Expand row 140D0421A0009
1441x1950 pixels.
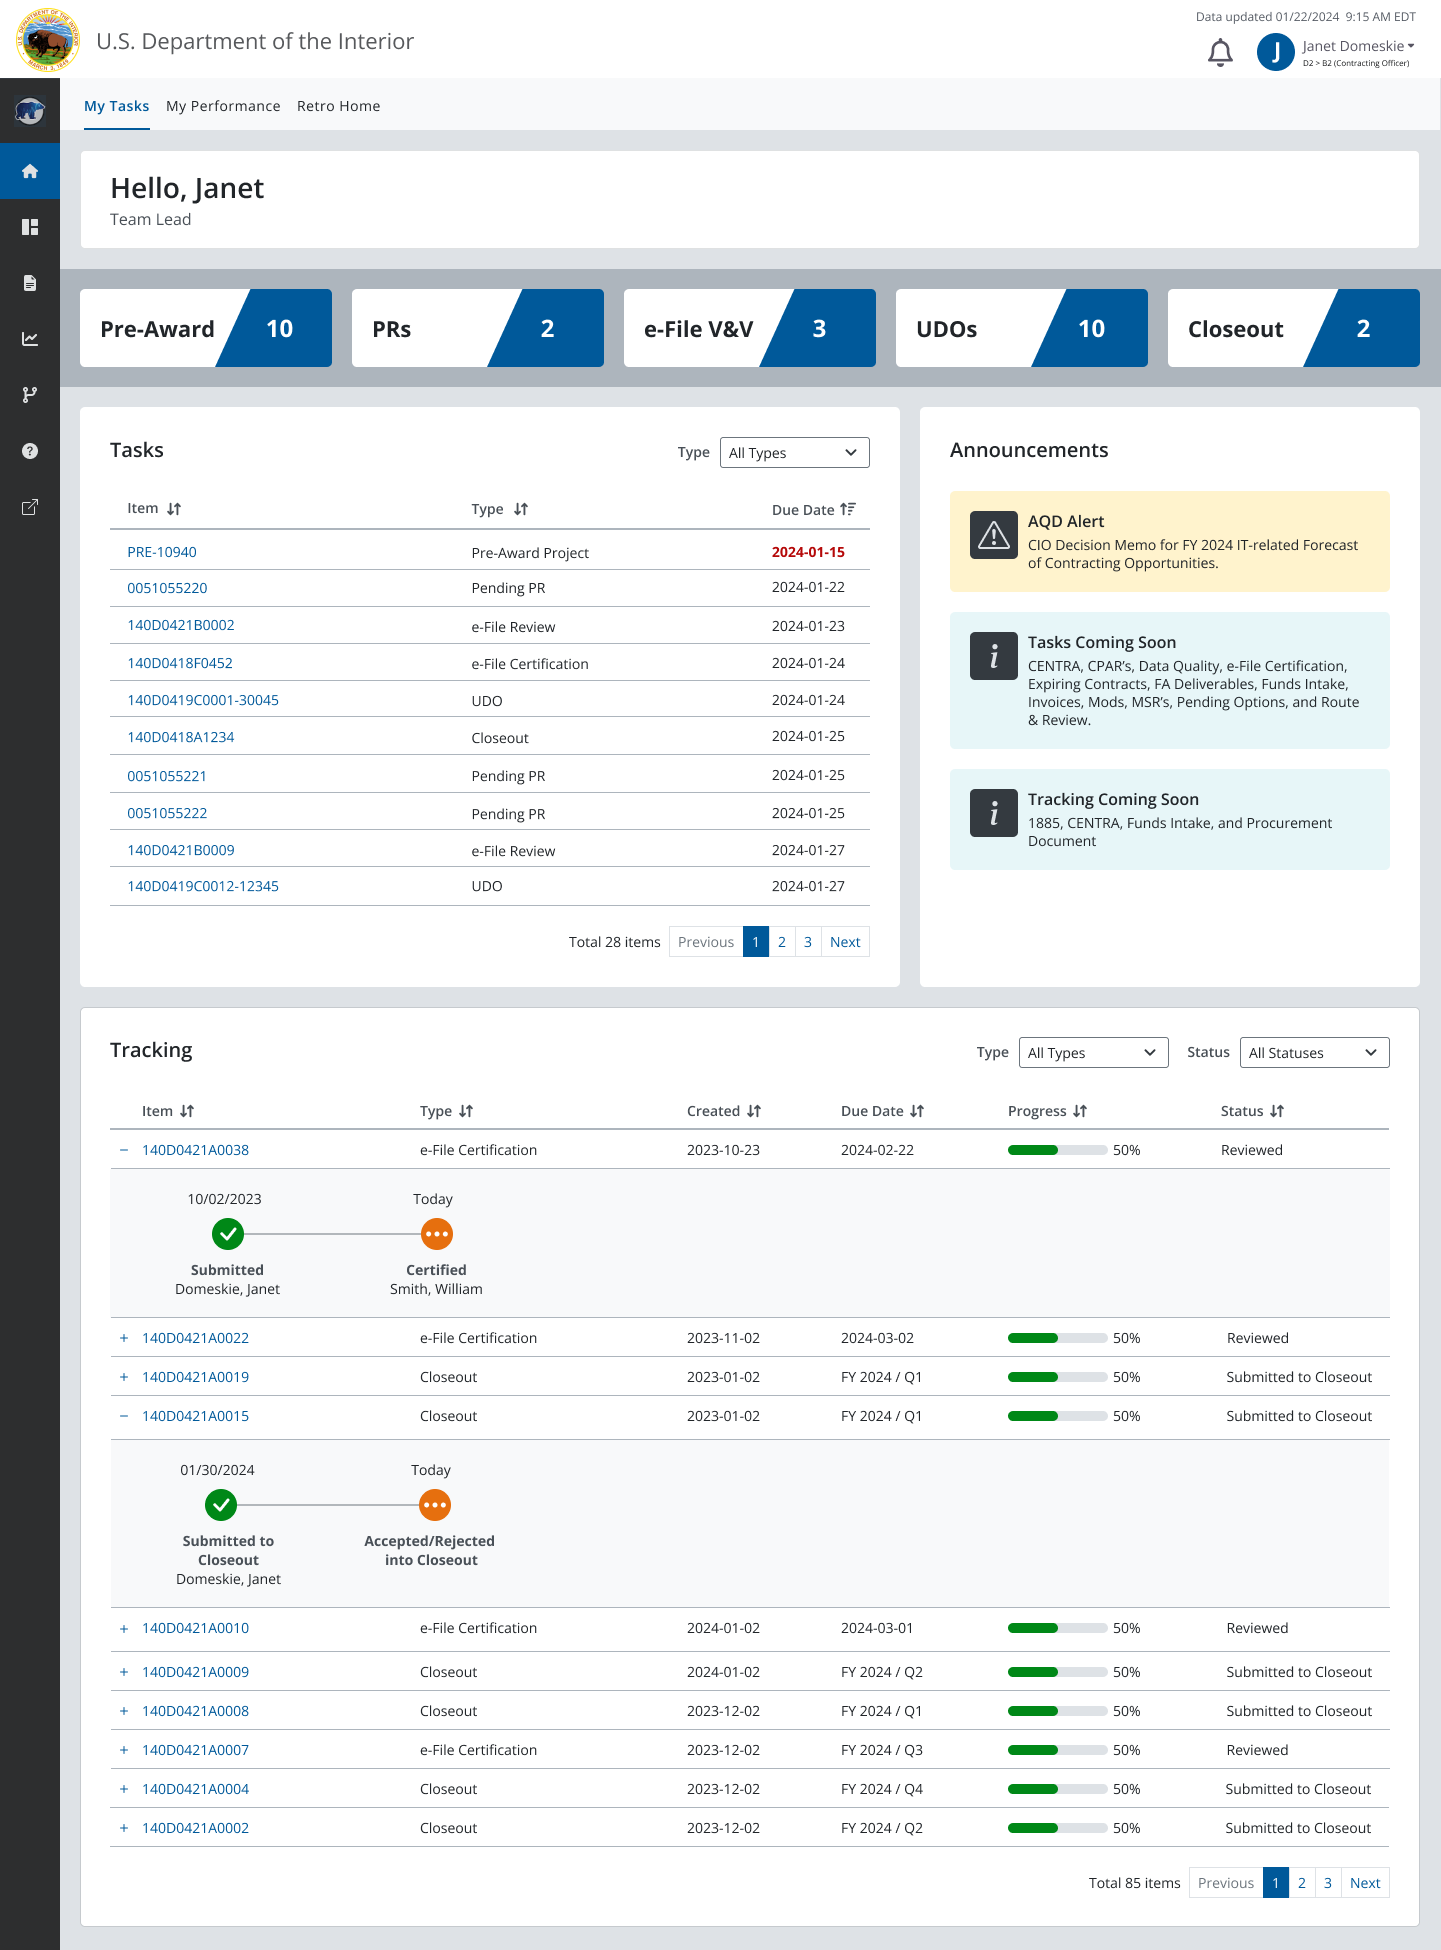124,1672
